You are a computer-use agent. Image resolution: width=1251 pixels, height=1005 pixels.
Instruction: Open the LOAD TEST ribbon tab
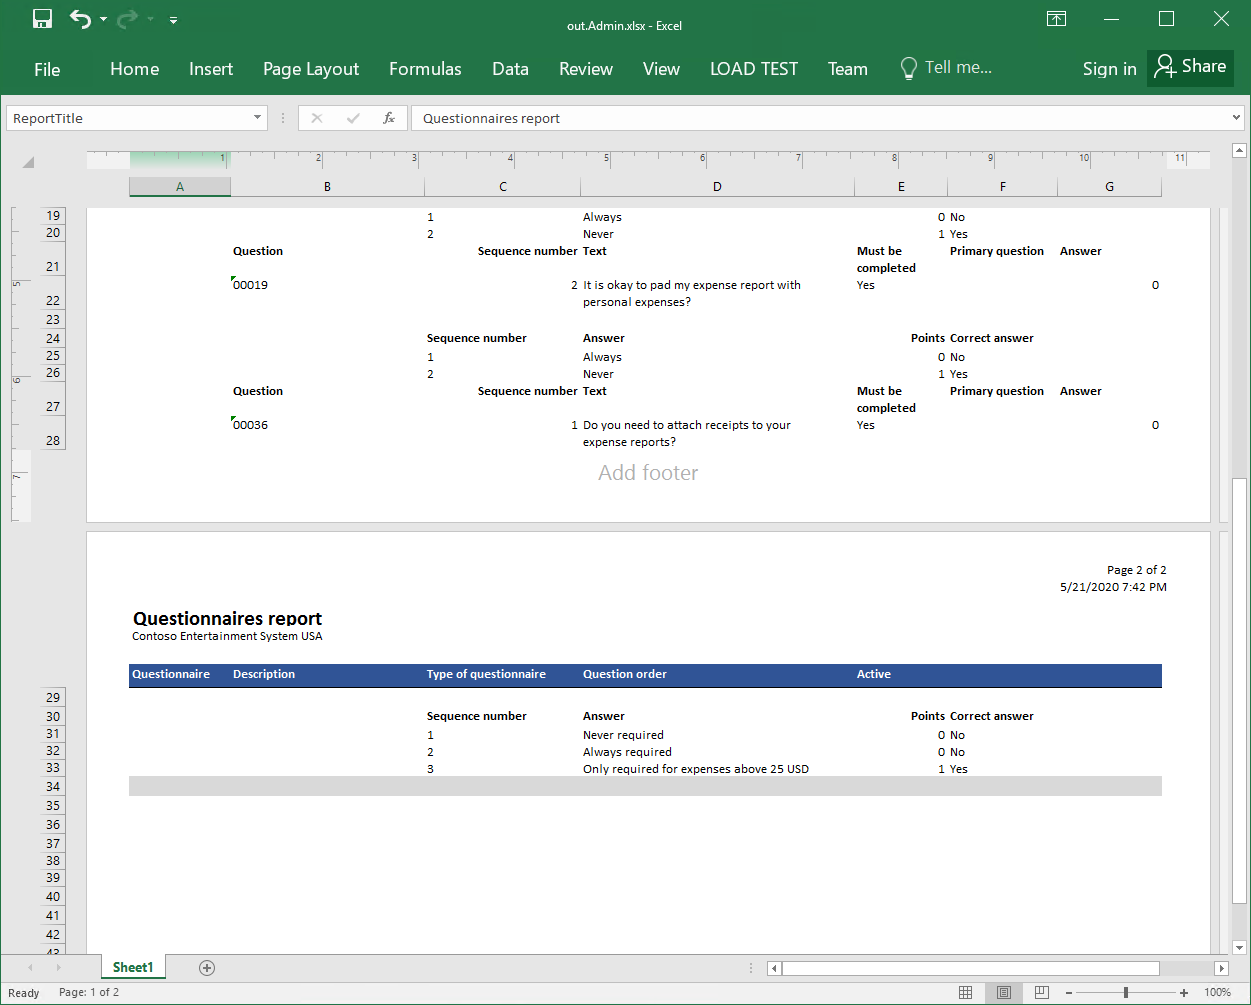pos(753,68)
